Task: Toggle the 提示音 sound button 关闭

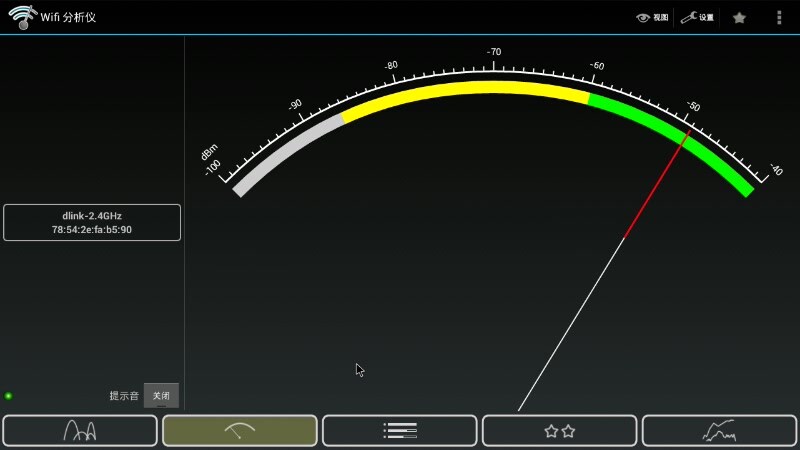Action: click(161, 395)
